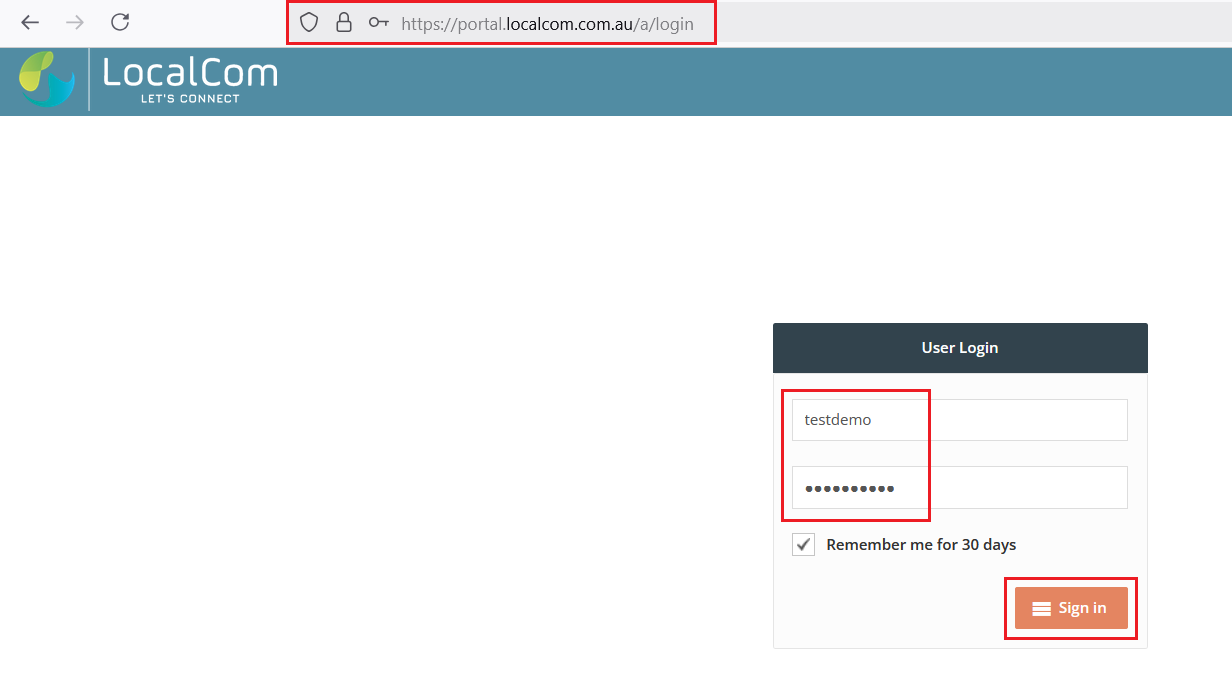
Task: Click the browser back arrow
Action: 30,22
